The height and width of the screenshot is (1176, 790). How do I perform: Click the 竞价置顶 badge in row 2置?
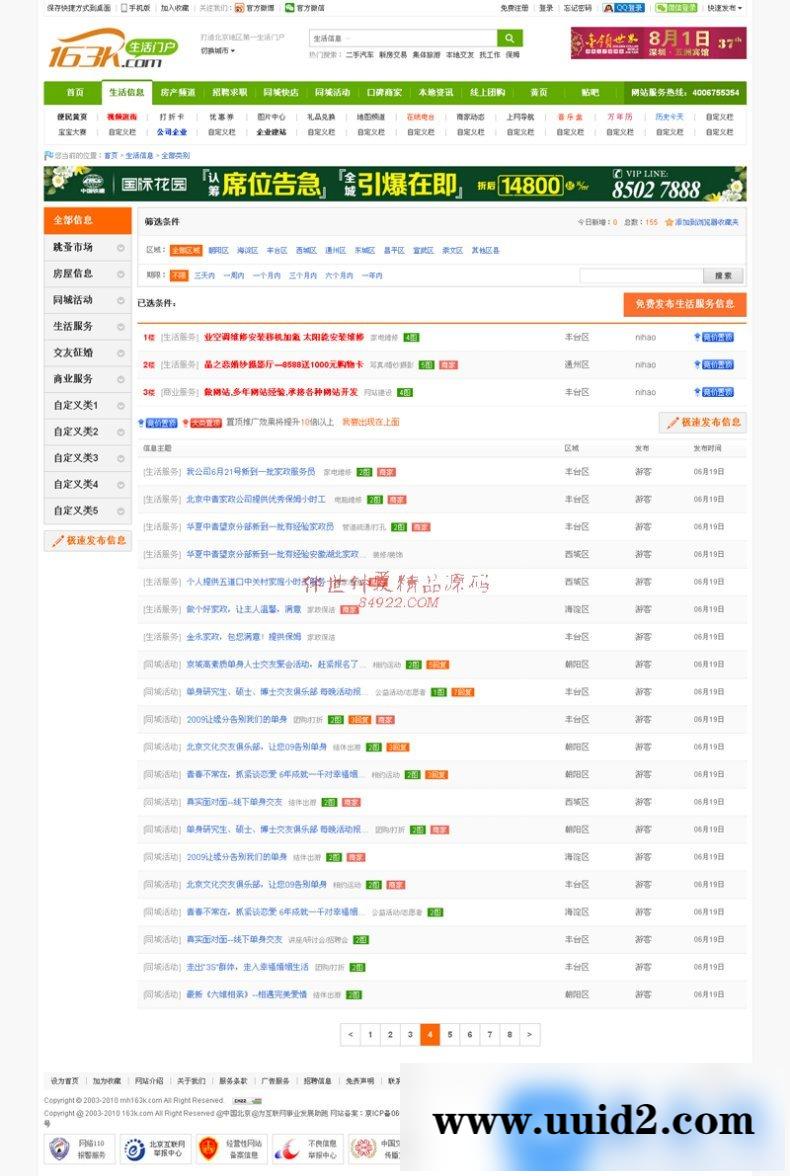713,364
